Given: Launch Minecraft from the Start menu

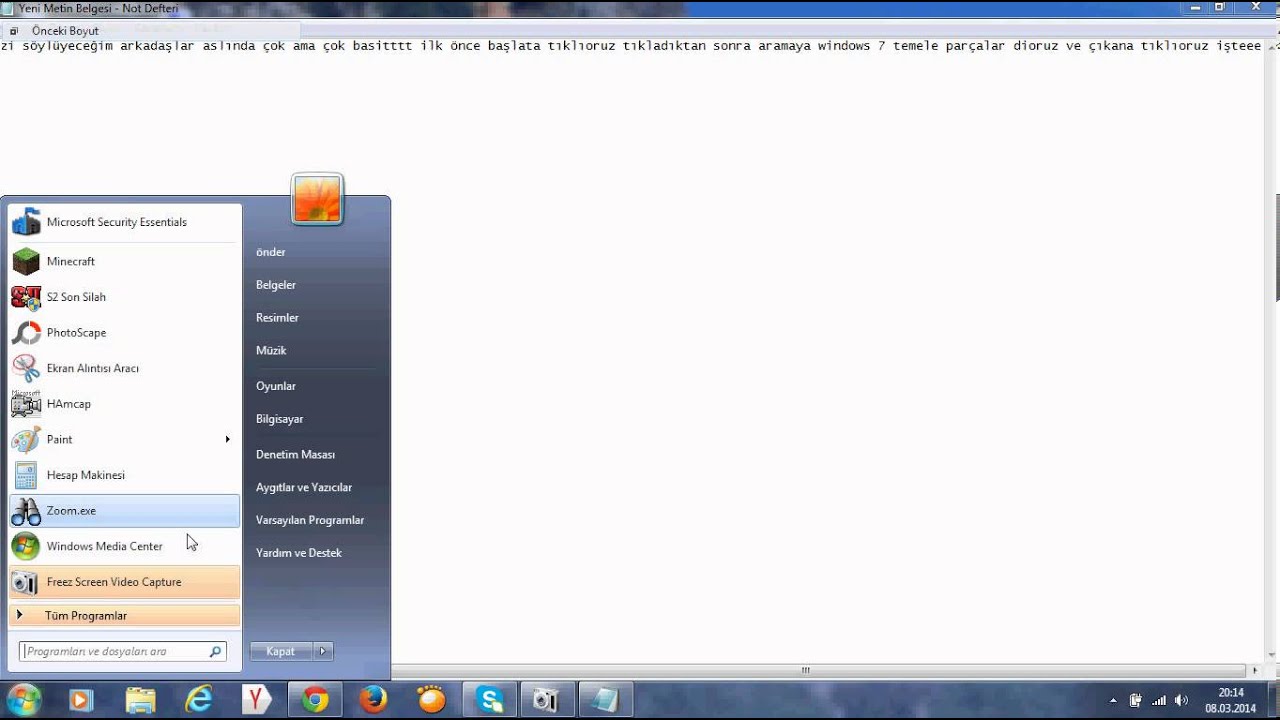Looking at the screenshot, I should click(x=125, y=261).
